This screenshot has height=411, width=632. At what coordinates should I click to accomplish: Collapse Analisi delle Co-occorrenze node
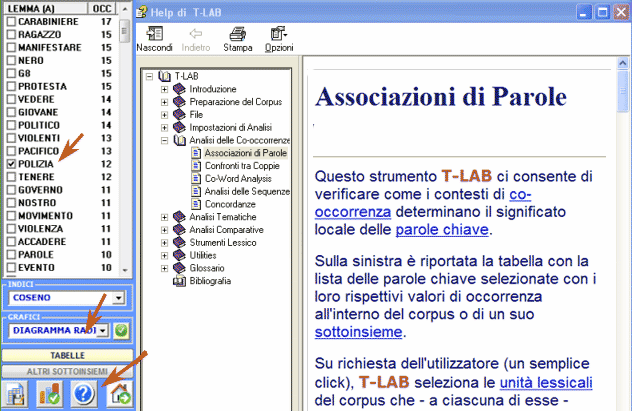pyautogui.click(x=164, y=141)
